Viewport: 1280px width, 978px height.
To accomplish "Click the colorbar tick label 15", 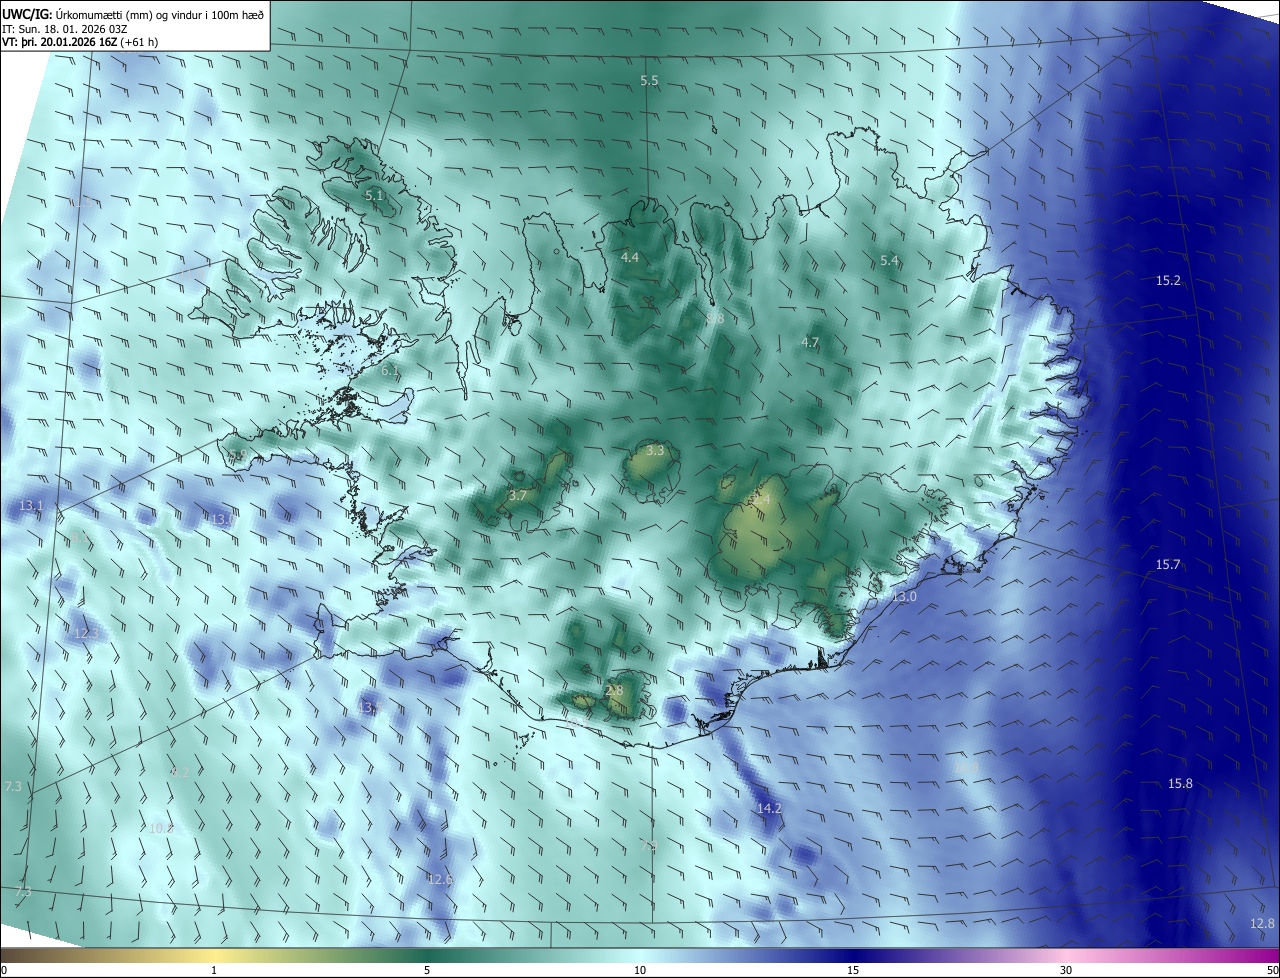I will (x=853, y=970).
